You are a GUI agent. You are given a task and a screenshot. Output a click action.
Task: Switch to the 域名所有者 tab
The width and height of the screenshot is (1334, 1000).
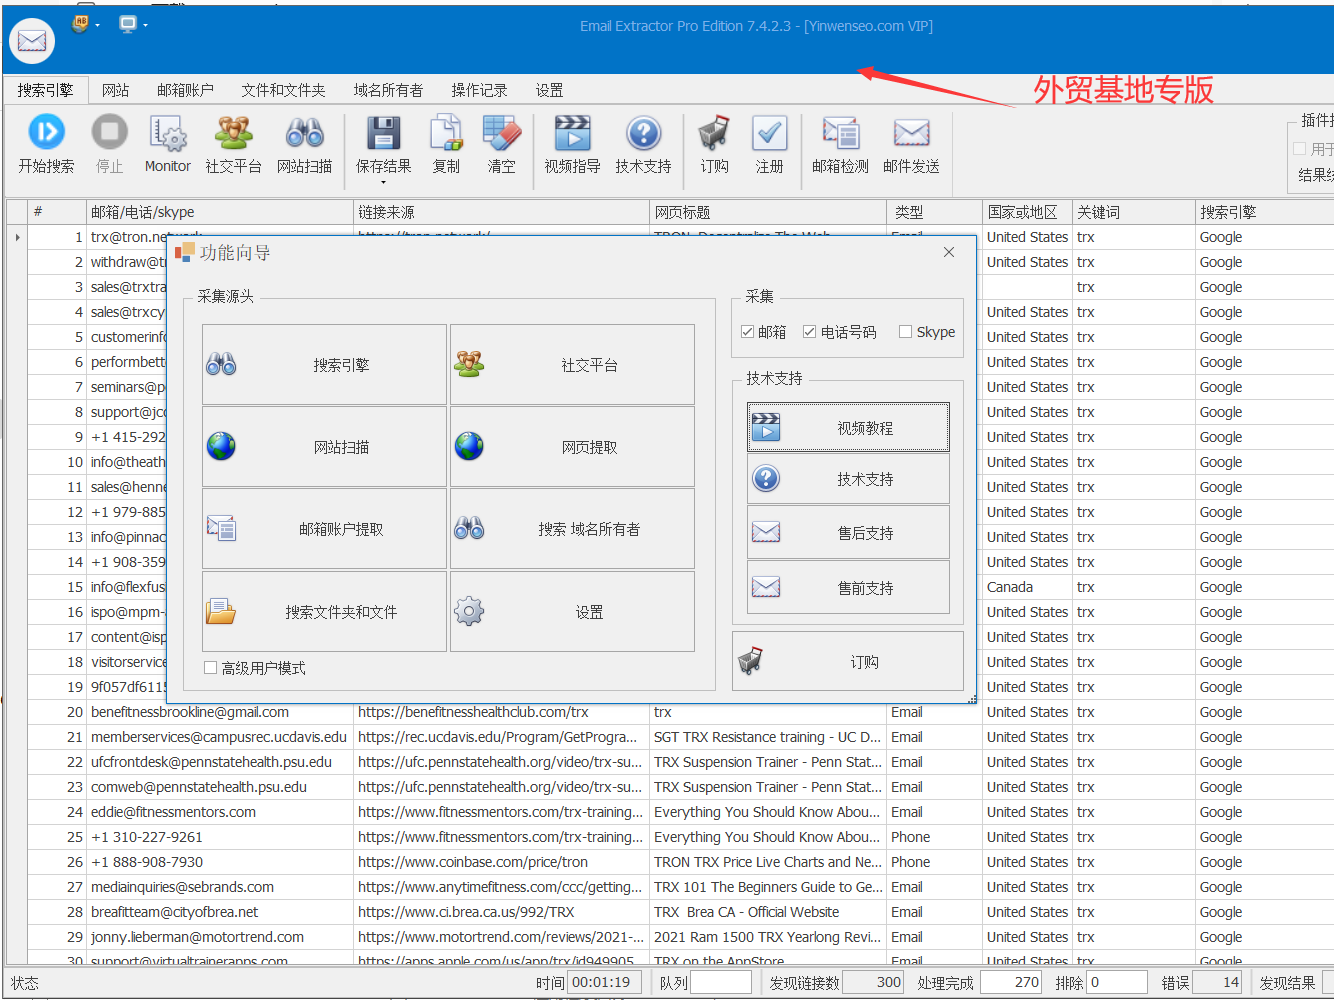[388, 90]
